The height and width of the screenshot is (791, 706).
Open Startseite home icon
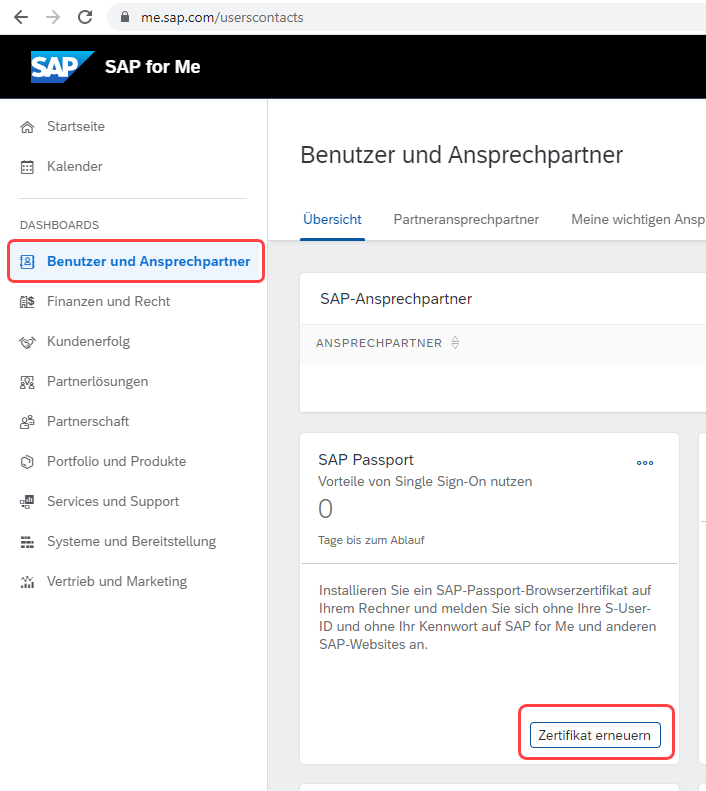[27, 127]
